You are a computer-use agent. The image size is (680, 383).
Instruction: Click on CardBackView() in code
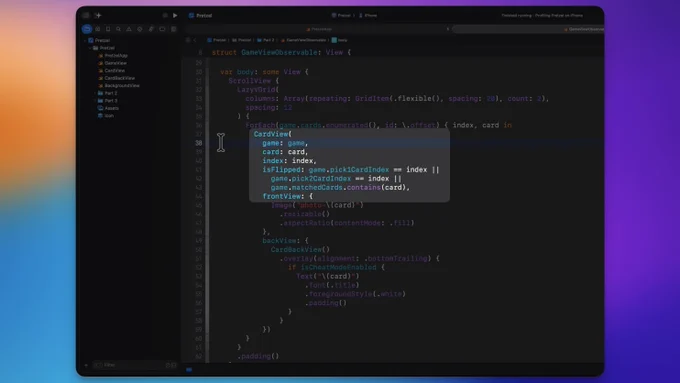pos(300,249)
